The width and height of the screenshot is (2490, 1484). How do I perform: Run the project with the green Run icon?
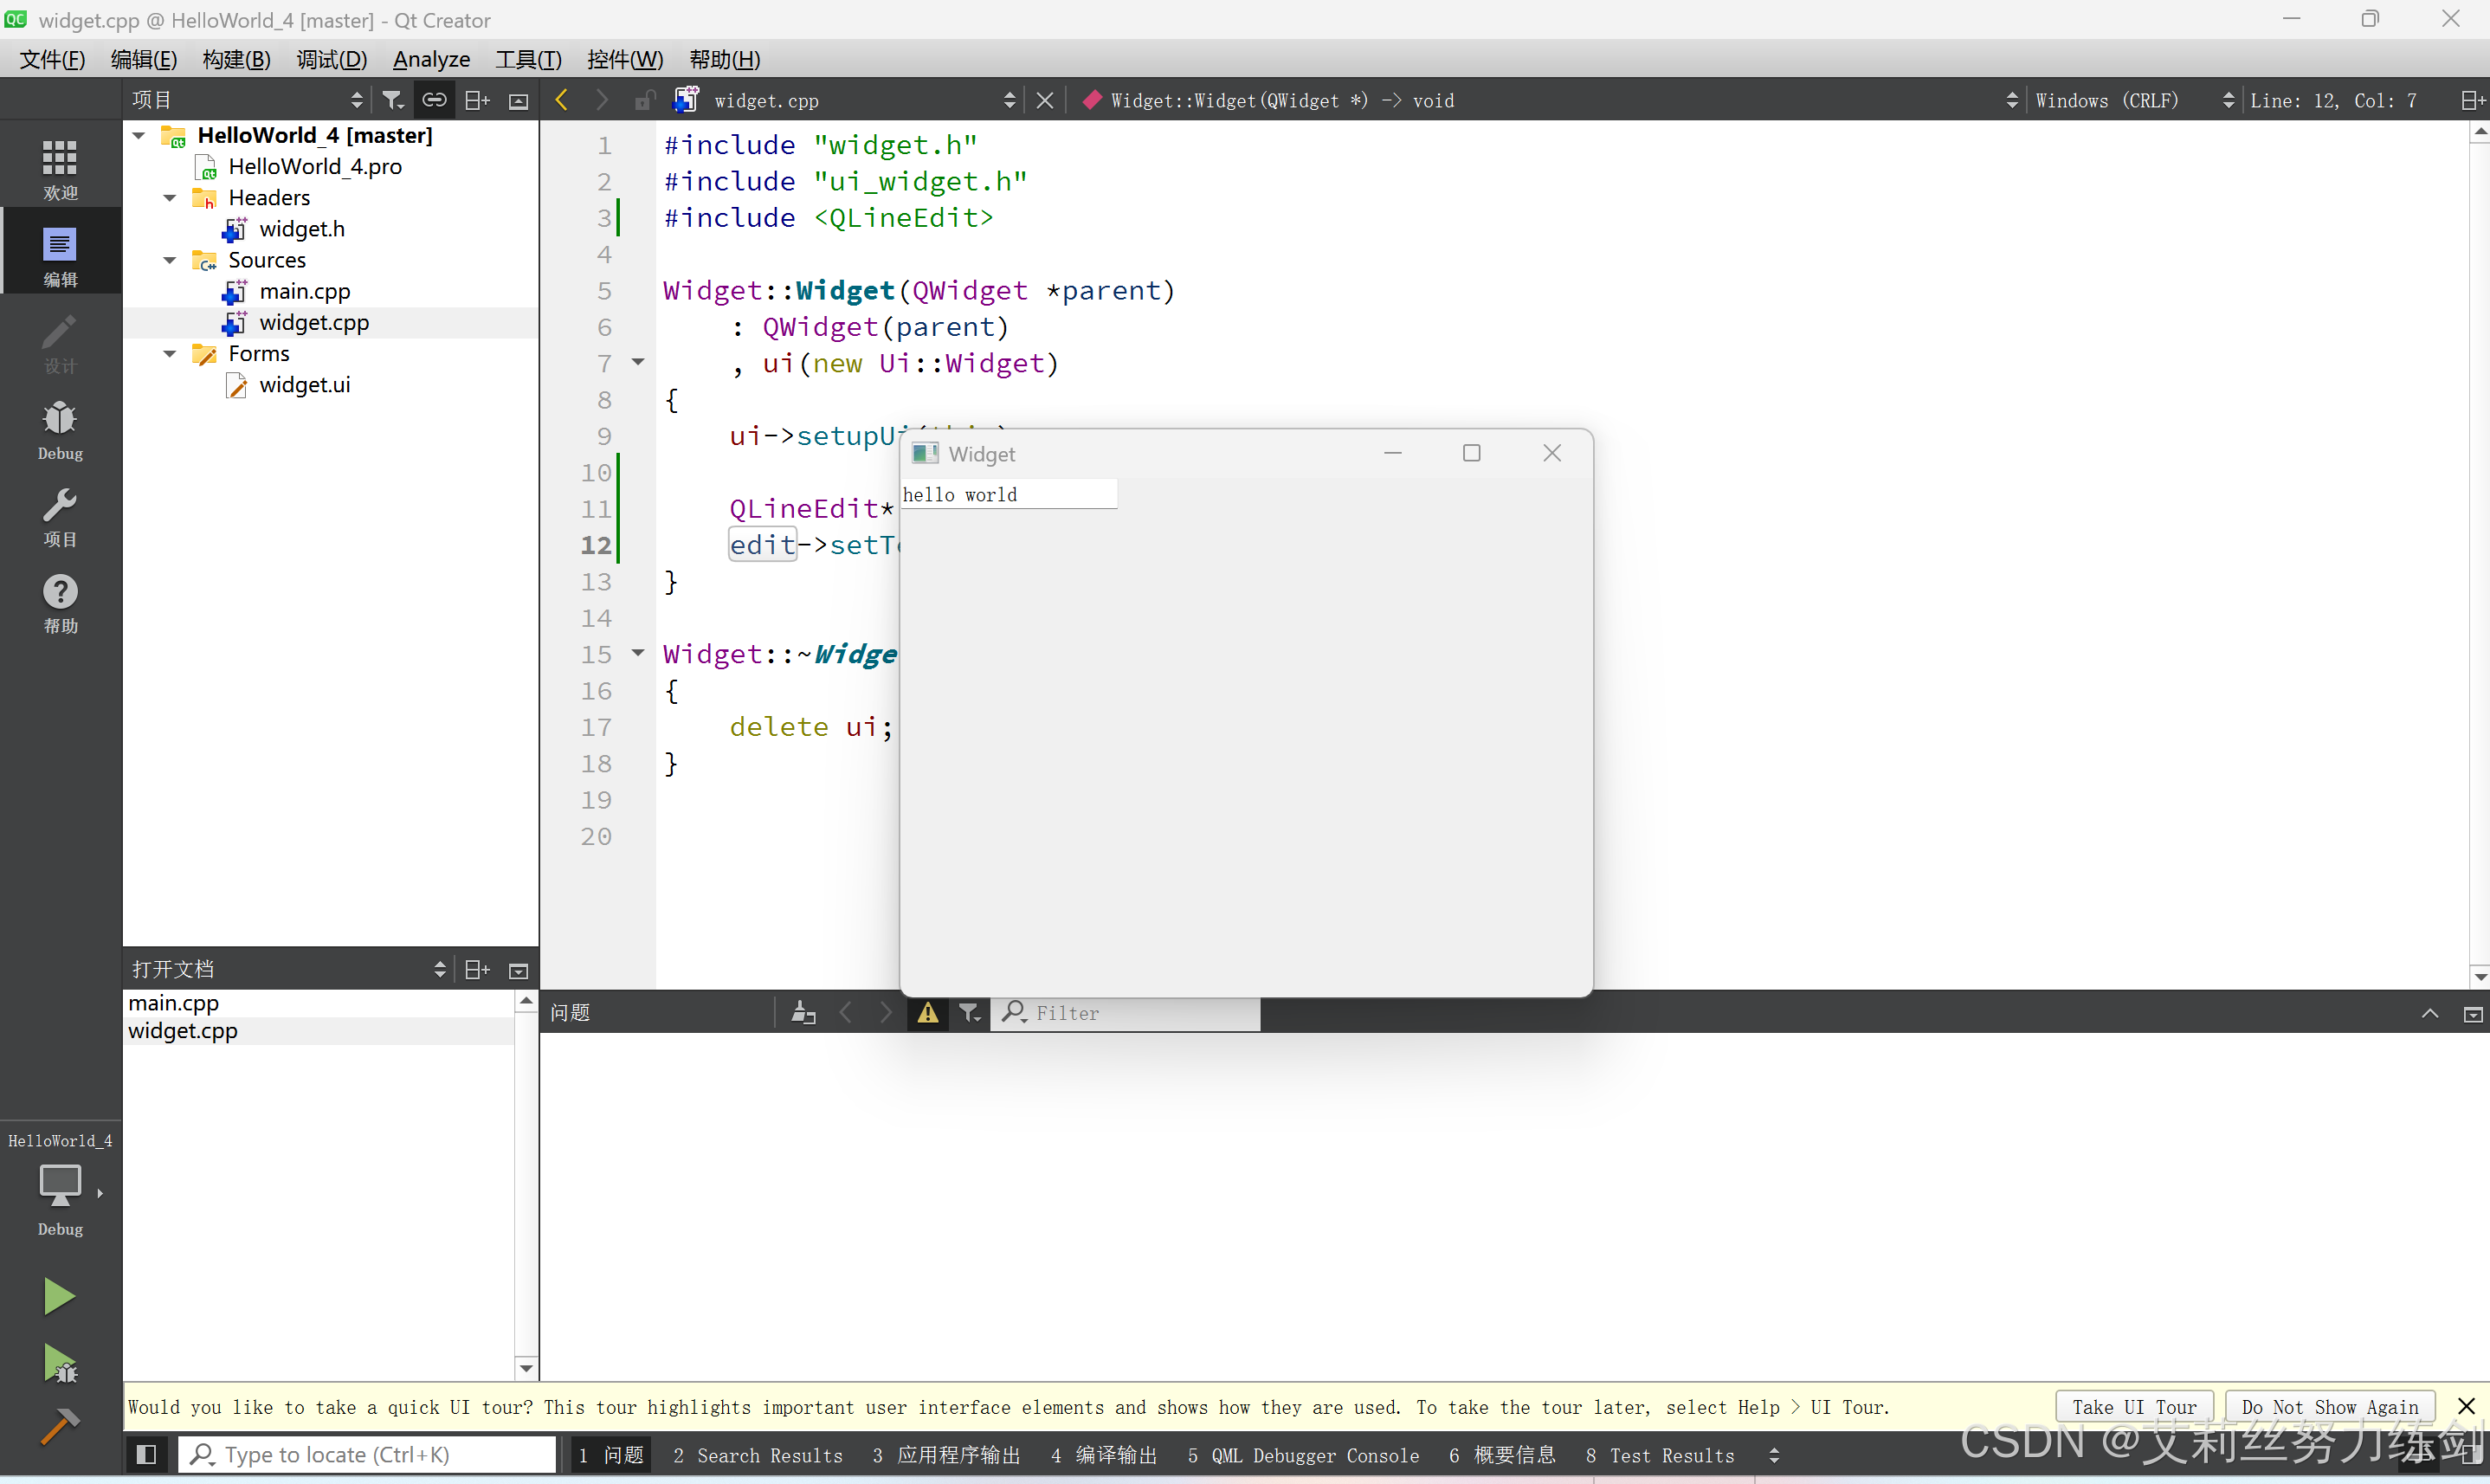point(59,1295)
